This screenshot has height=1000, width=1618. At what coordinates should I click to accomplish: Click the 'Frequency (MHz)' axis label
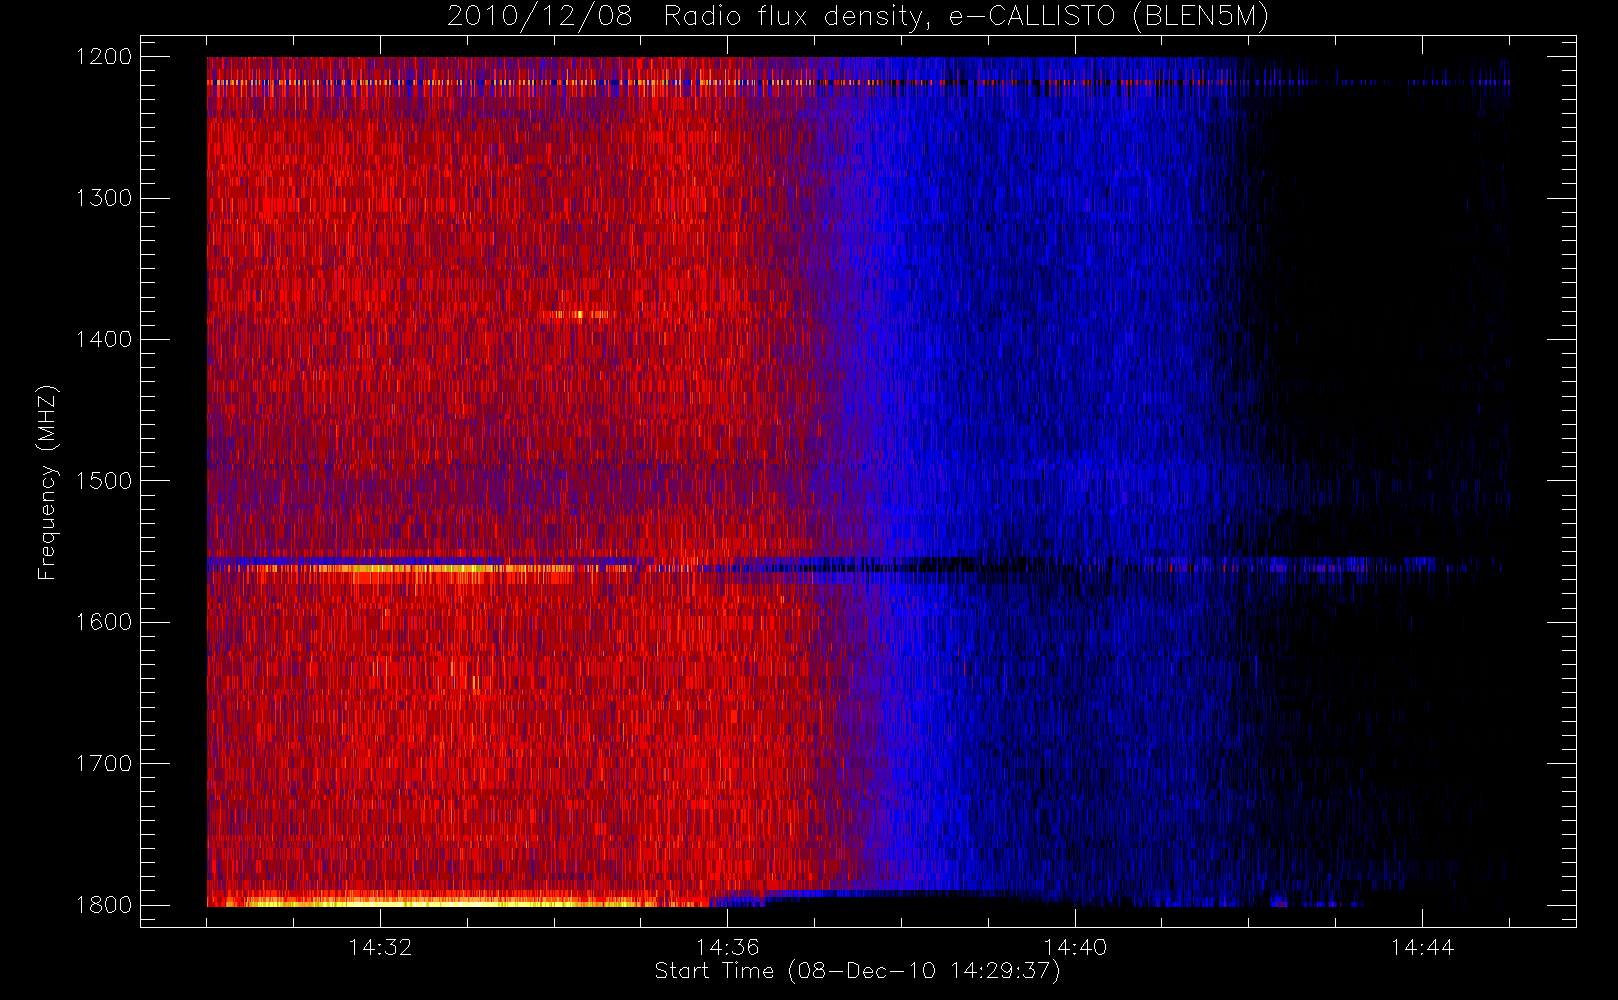47,482
